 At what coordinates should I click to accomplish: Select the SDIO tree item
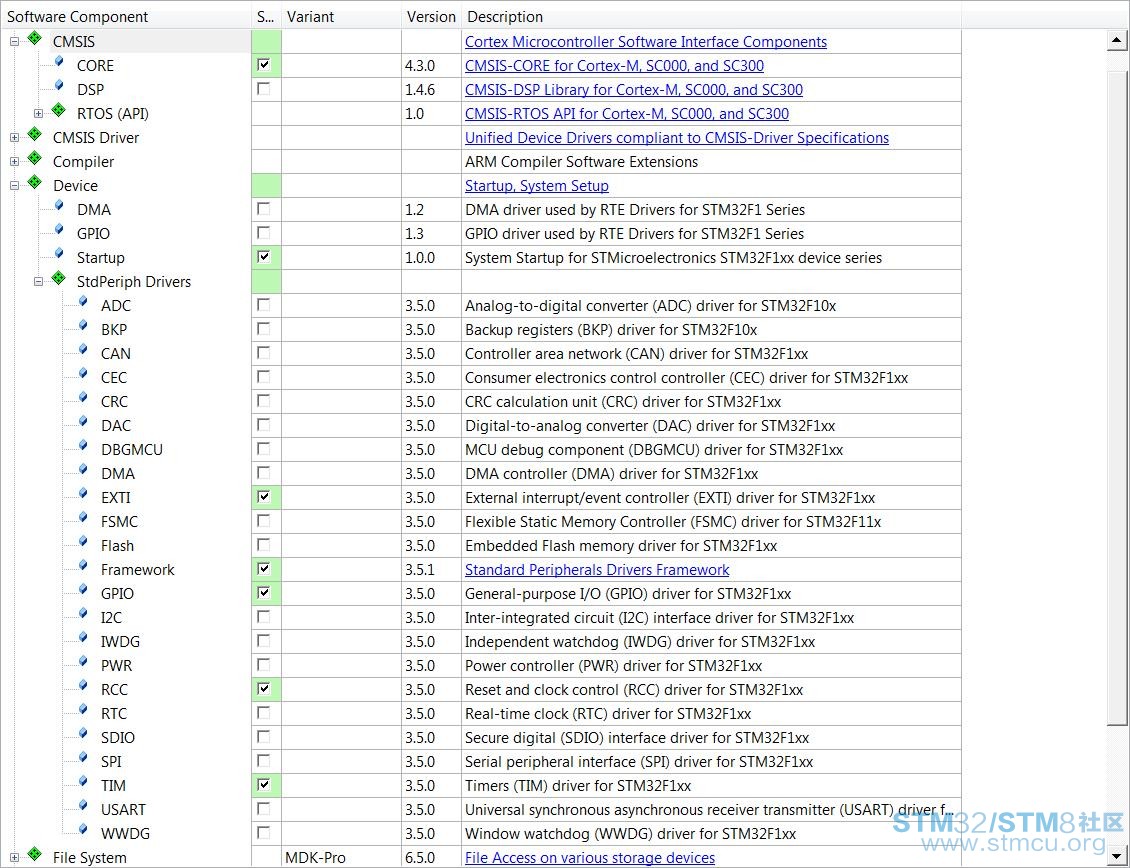117,738
